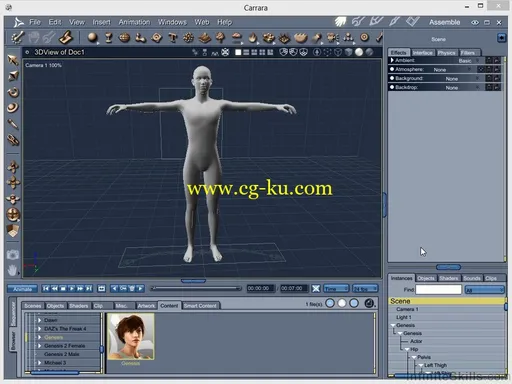This screenshot has height=384, width=512.
Task: Toggle the Background effect bullet
Action: click(x=392, y=78)
